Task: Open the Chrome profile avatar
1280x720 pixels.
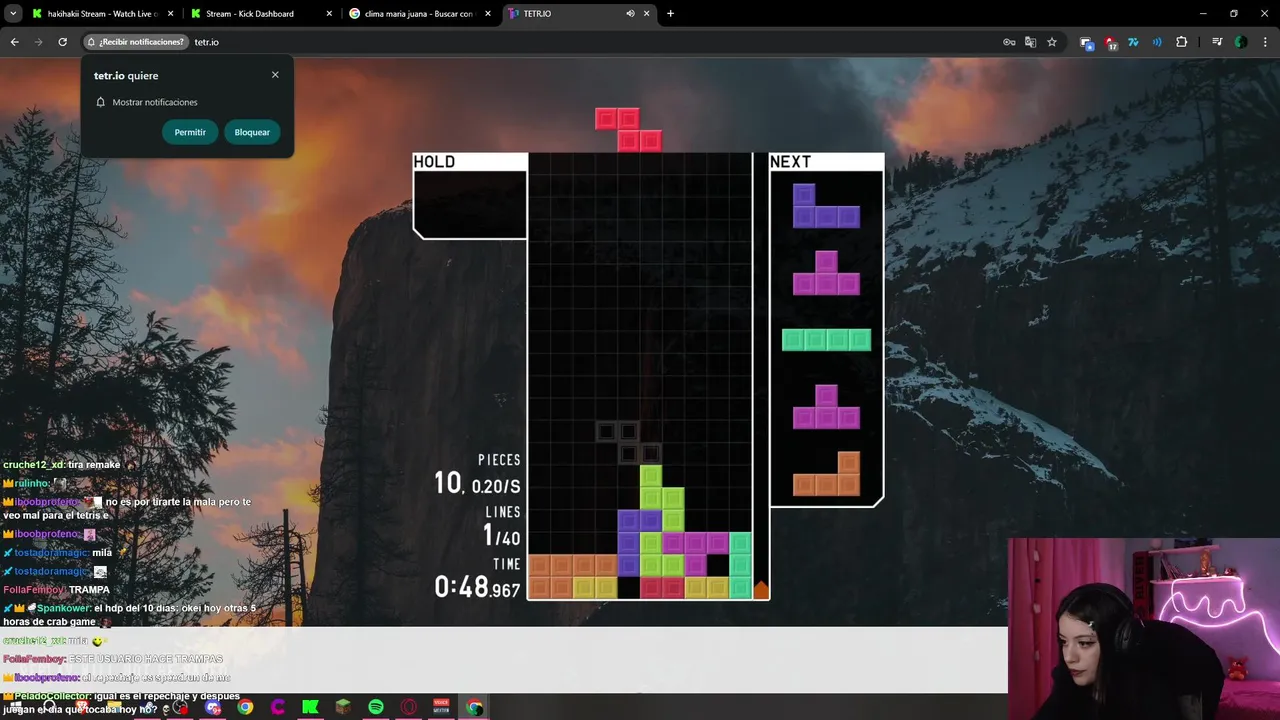Action: click(x=1241, y=42)
